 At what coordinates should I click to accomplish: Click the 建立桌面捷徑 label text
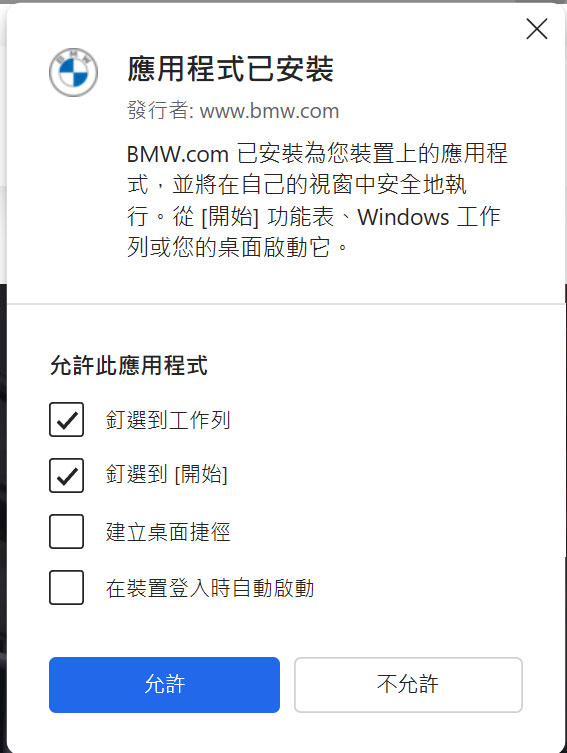pos(168,532)
